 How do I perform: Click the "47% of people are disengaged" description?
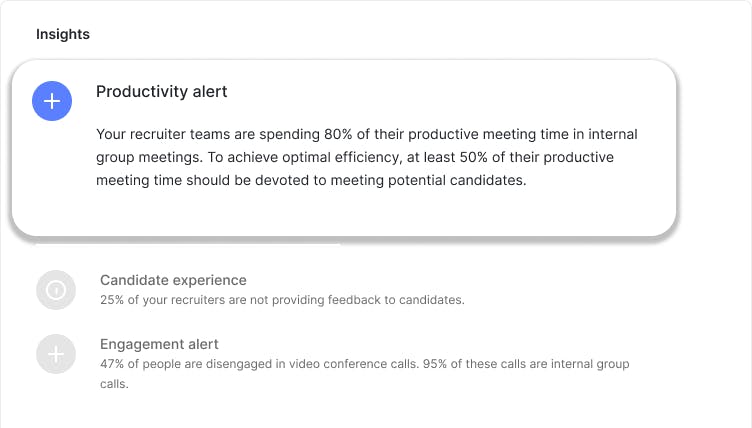pyautogui.click(x=364, y=363)
